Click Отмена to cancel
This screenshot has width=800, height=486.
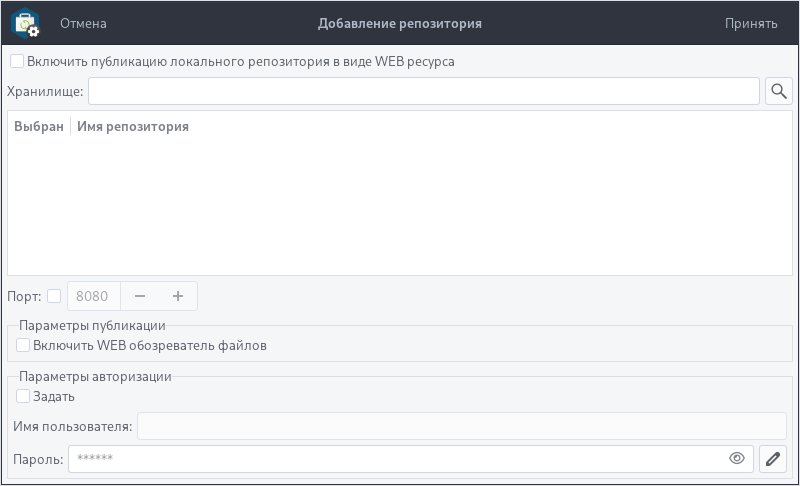coord(83,23)
